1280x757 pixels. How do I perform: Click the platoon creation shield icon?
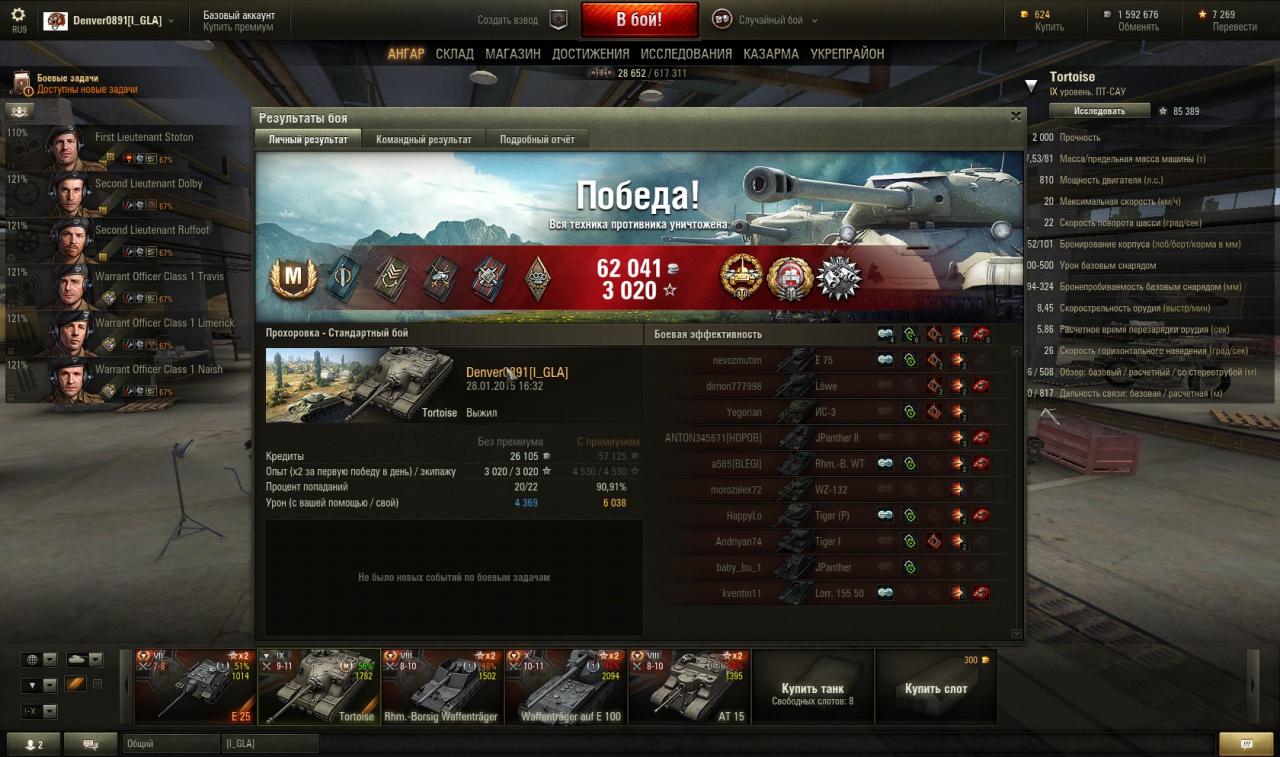559,19
